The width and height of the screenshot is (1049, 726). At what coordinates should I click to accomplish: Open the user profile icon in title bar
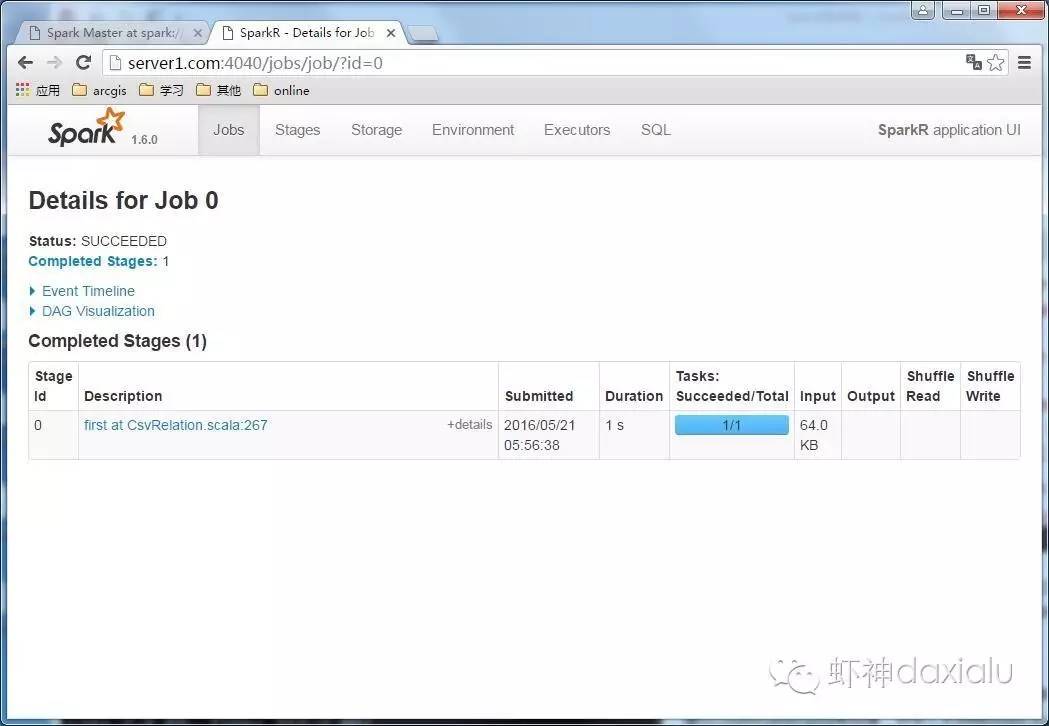pos(923,10)
